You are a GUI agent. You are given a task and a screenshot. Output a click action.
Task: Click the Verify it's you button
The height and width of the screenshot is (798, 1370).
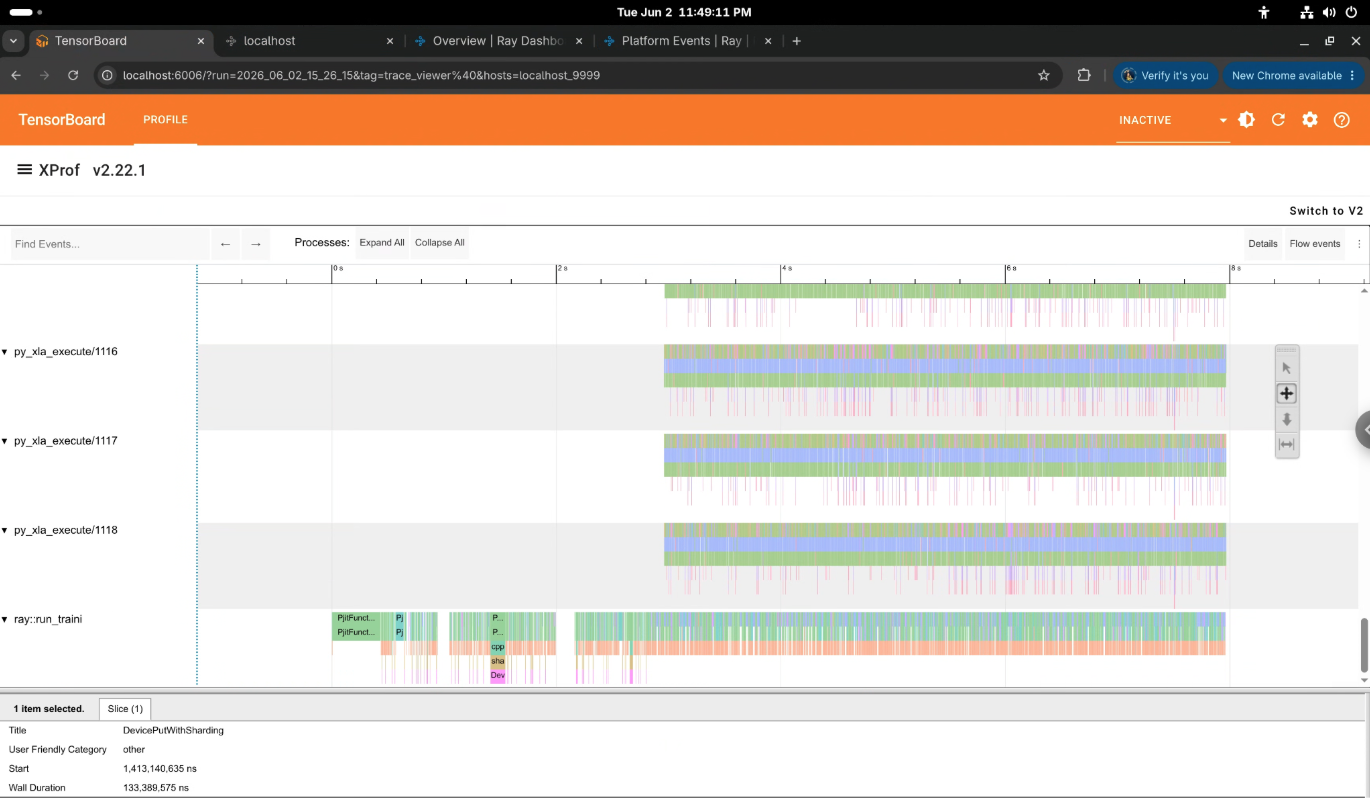click(x=1165, y=75)
